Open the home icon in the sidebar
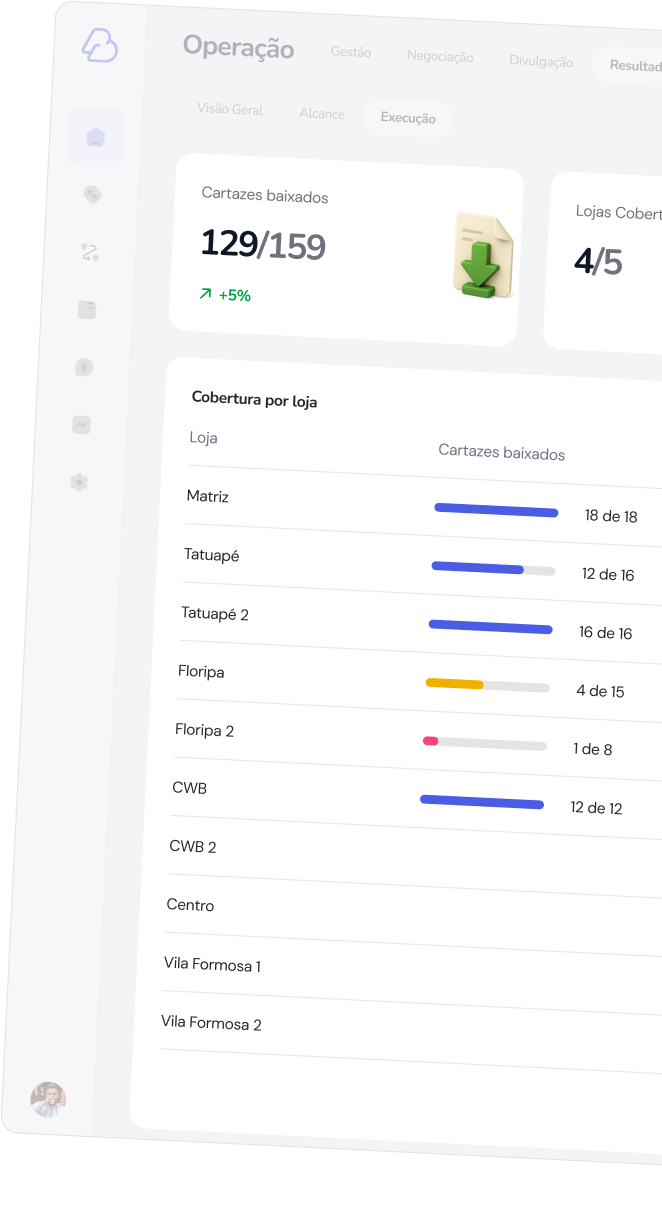 coord(96,137)
